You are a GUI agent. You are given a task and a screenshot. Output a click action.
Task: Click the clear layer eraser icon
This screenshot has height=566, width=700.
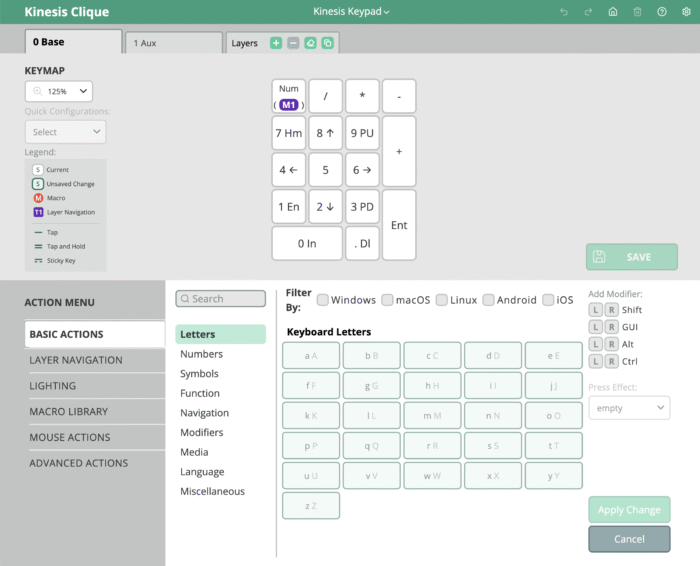coord(310,43)
